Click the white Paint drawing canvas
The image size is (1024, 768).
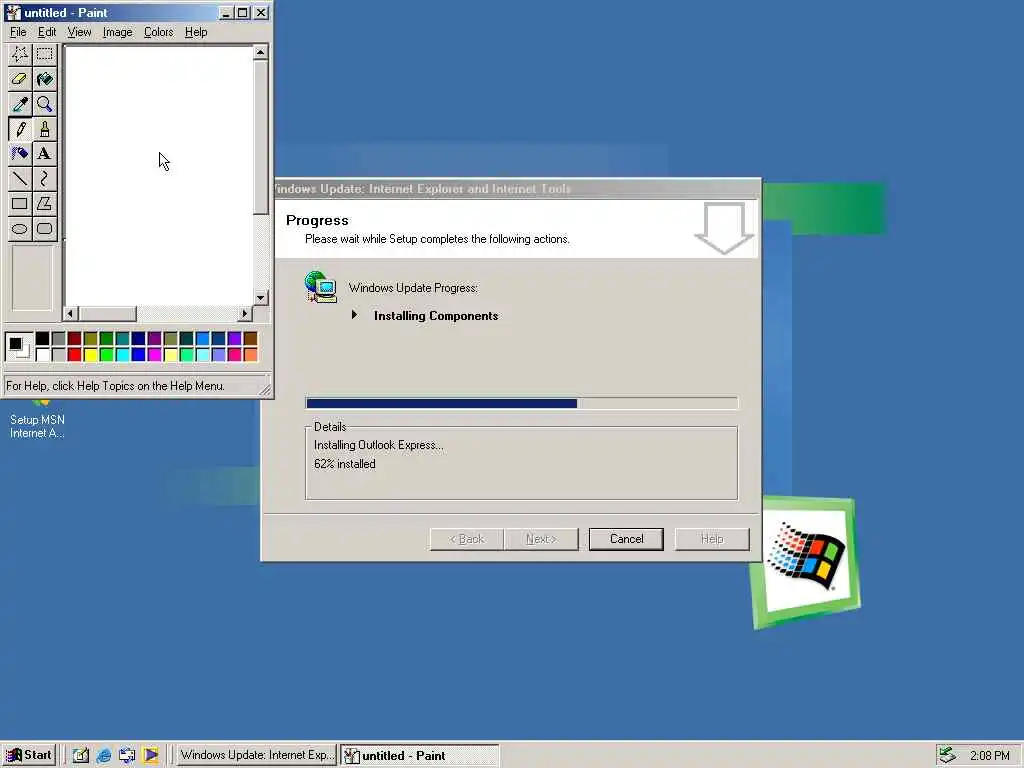tap(159, 176)
